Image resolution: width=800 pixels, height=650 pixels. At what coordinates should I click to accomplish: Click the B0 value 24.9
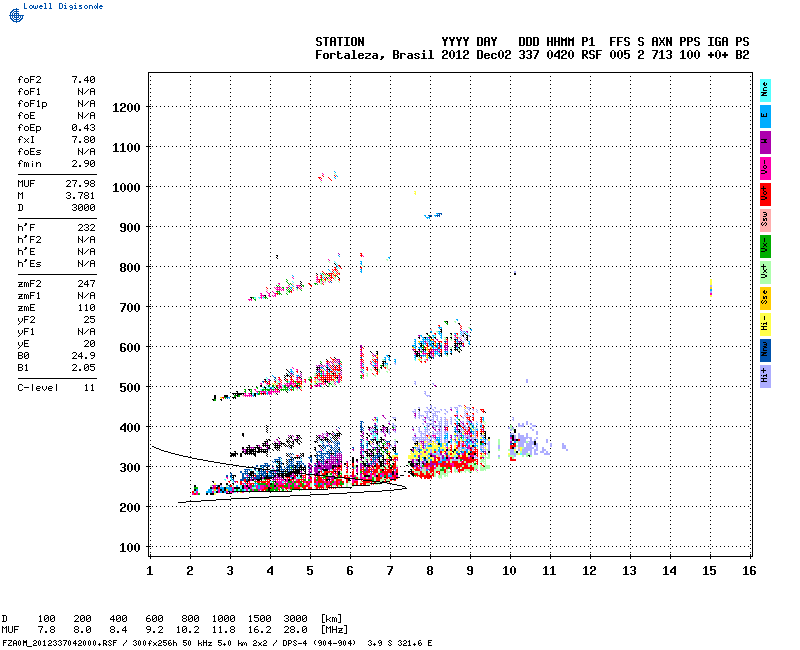point(83,356)
